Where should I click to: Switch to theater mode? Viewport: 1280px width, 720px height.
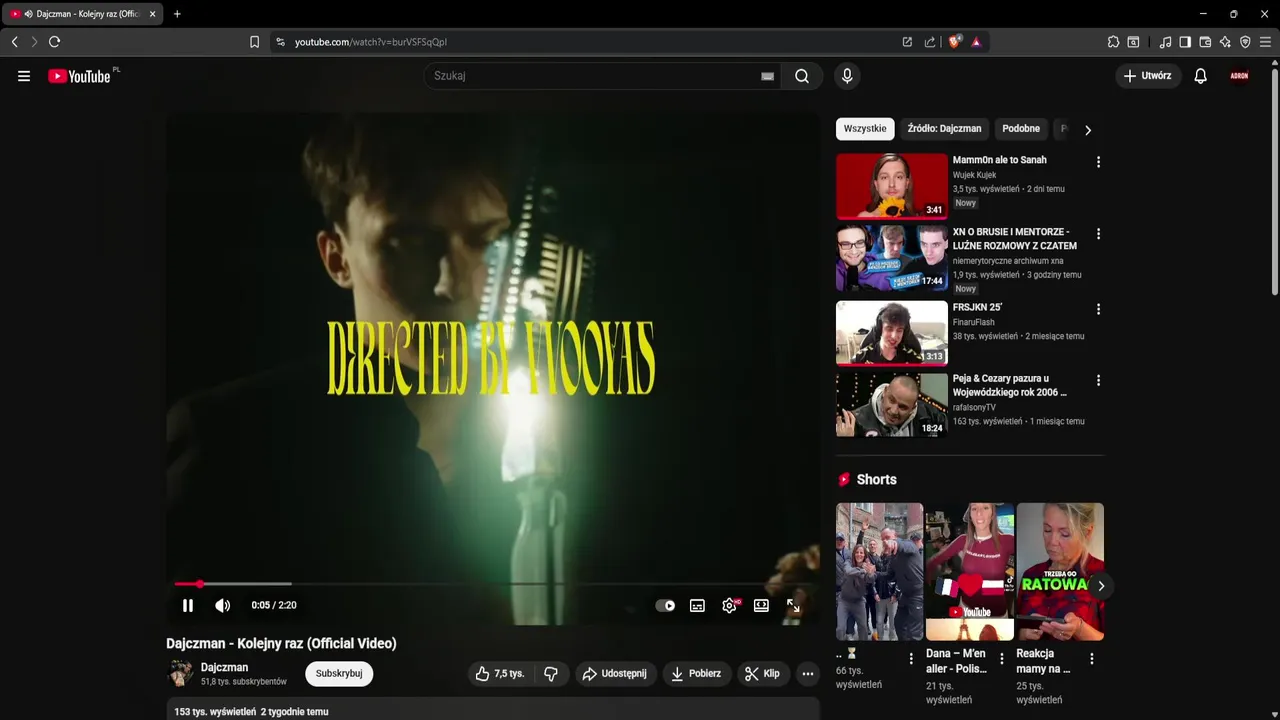(761, 605)
